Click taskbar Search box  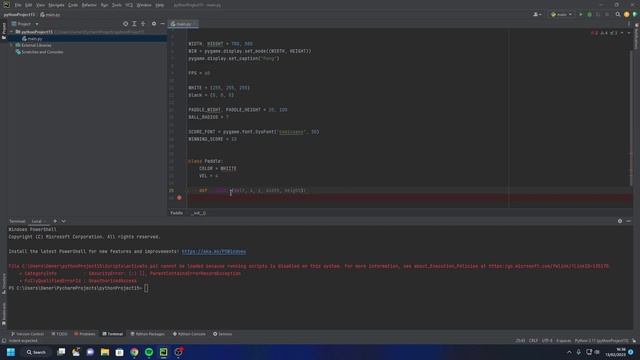click(x=36, y=352)
